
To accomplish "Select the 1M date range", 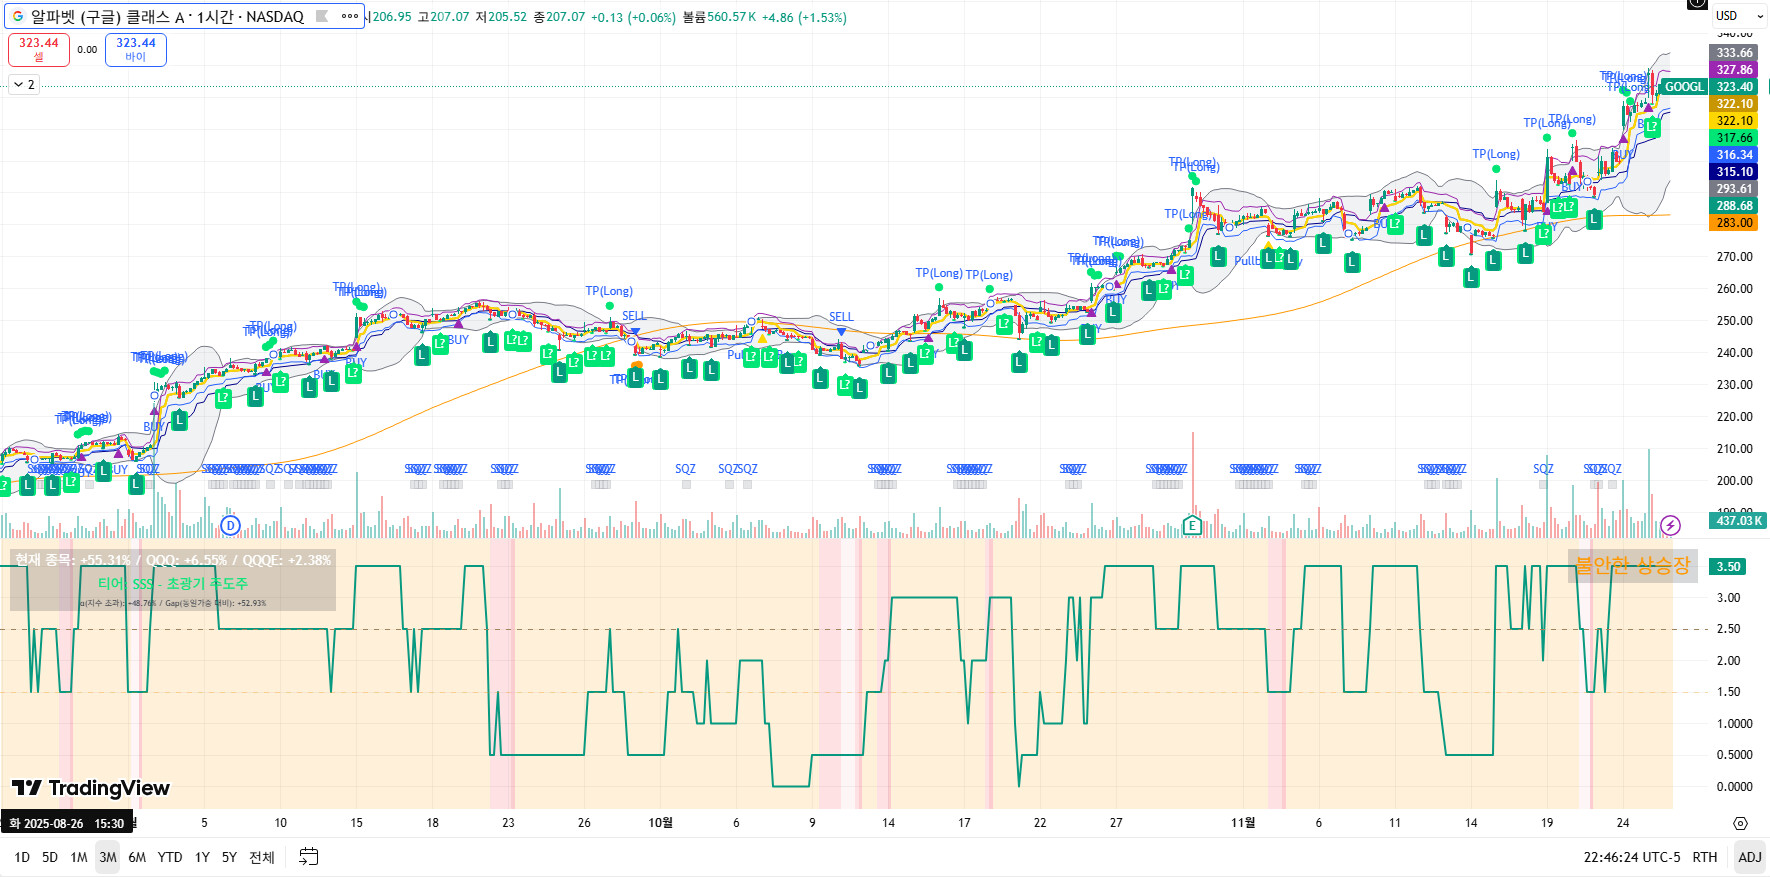I will point(79,857).
